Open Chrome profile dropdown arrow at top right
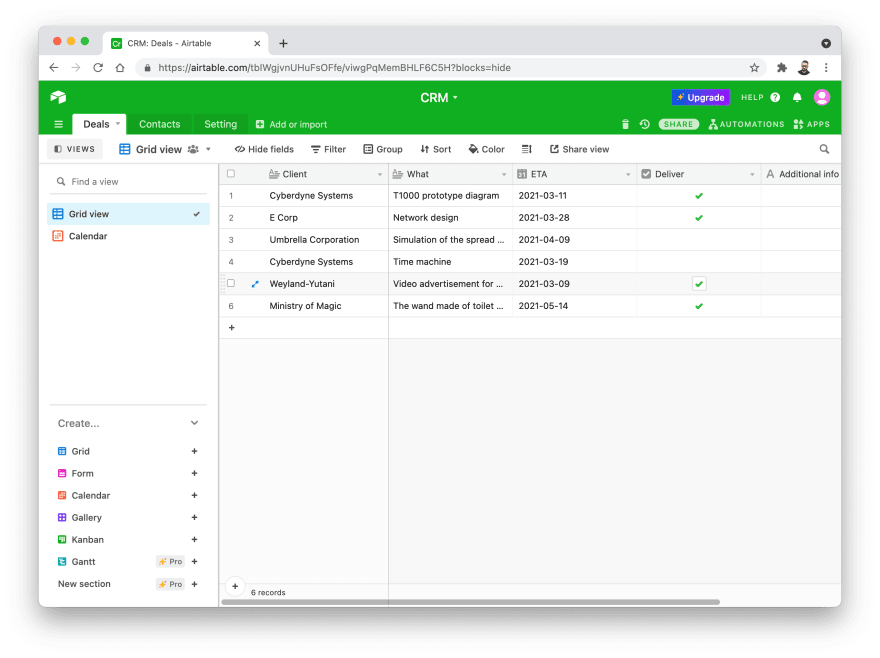The image size is (880, 658). tap(826, 43)
